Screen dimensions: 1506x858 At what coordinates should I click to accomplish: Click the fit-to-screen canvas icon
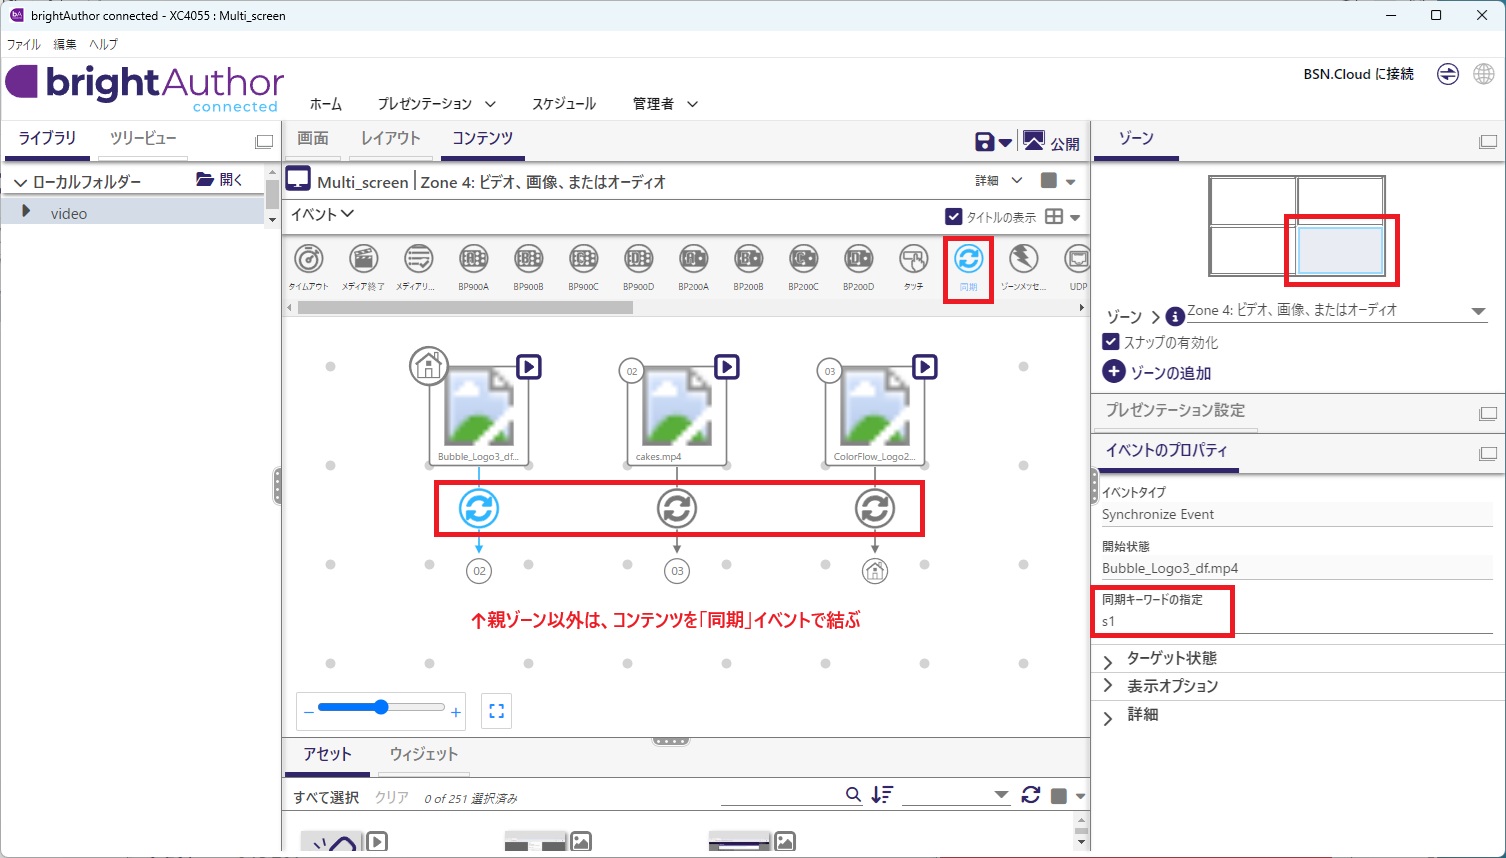pos(497,711)
